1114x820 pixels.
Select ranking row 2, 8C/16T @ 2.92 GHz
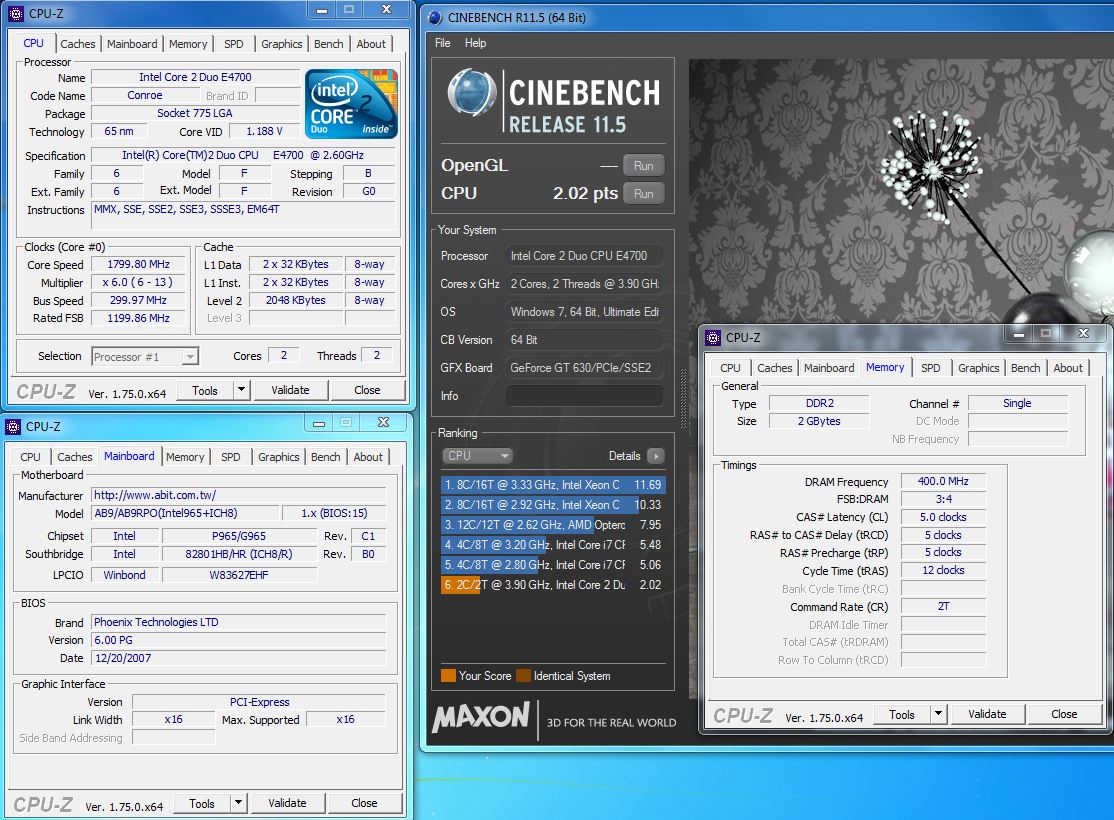point(553,505)
